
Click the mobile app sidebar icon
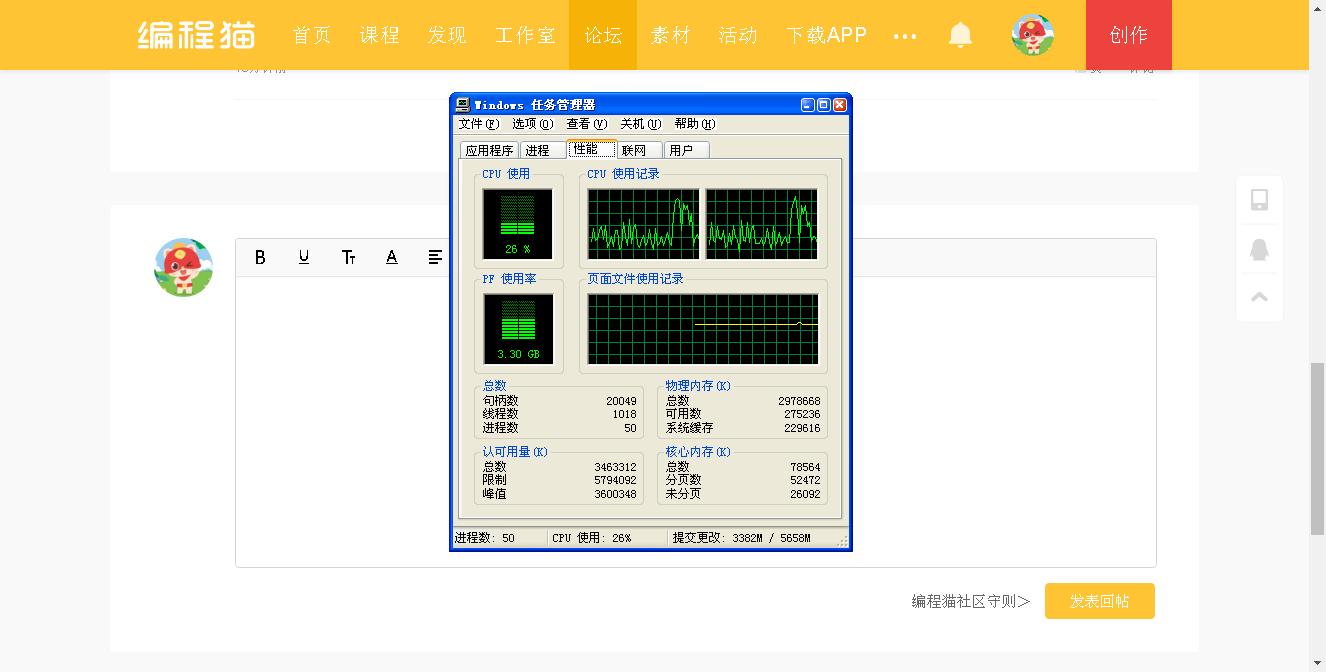click(x=1260, y=199)
